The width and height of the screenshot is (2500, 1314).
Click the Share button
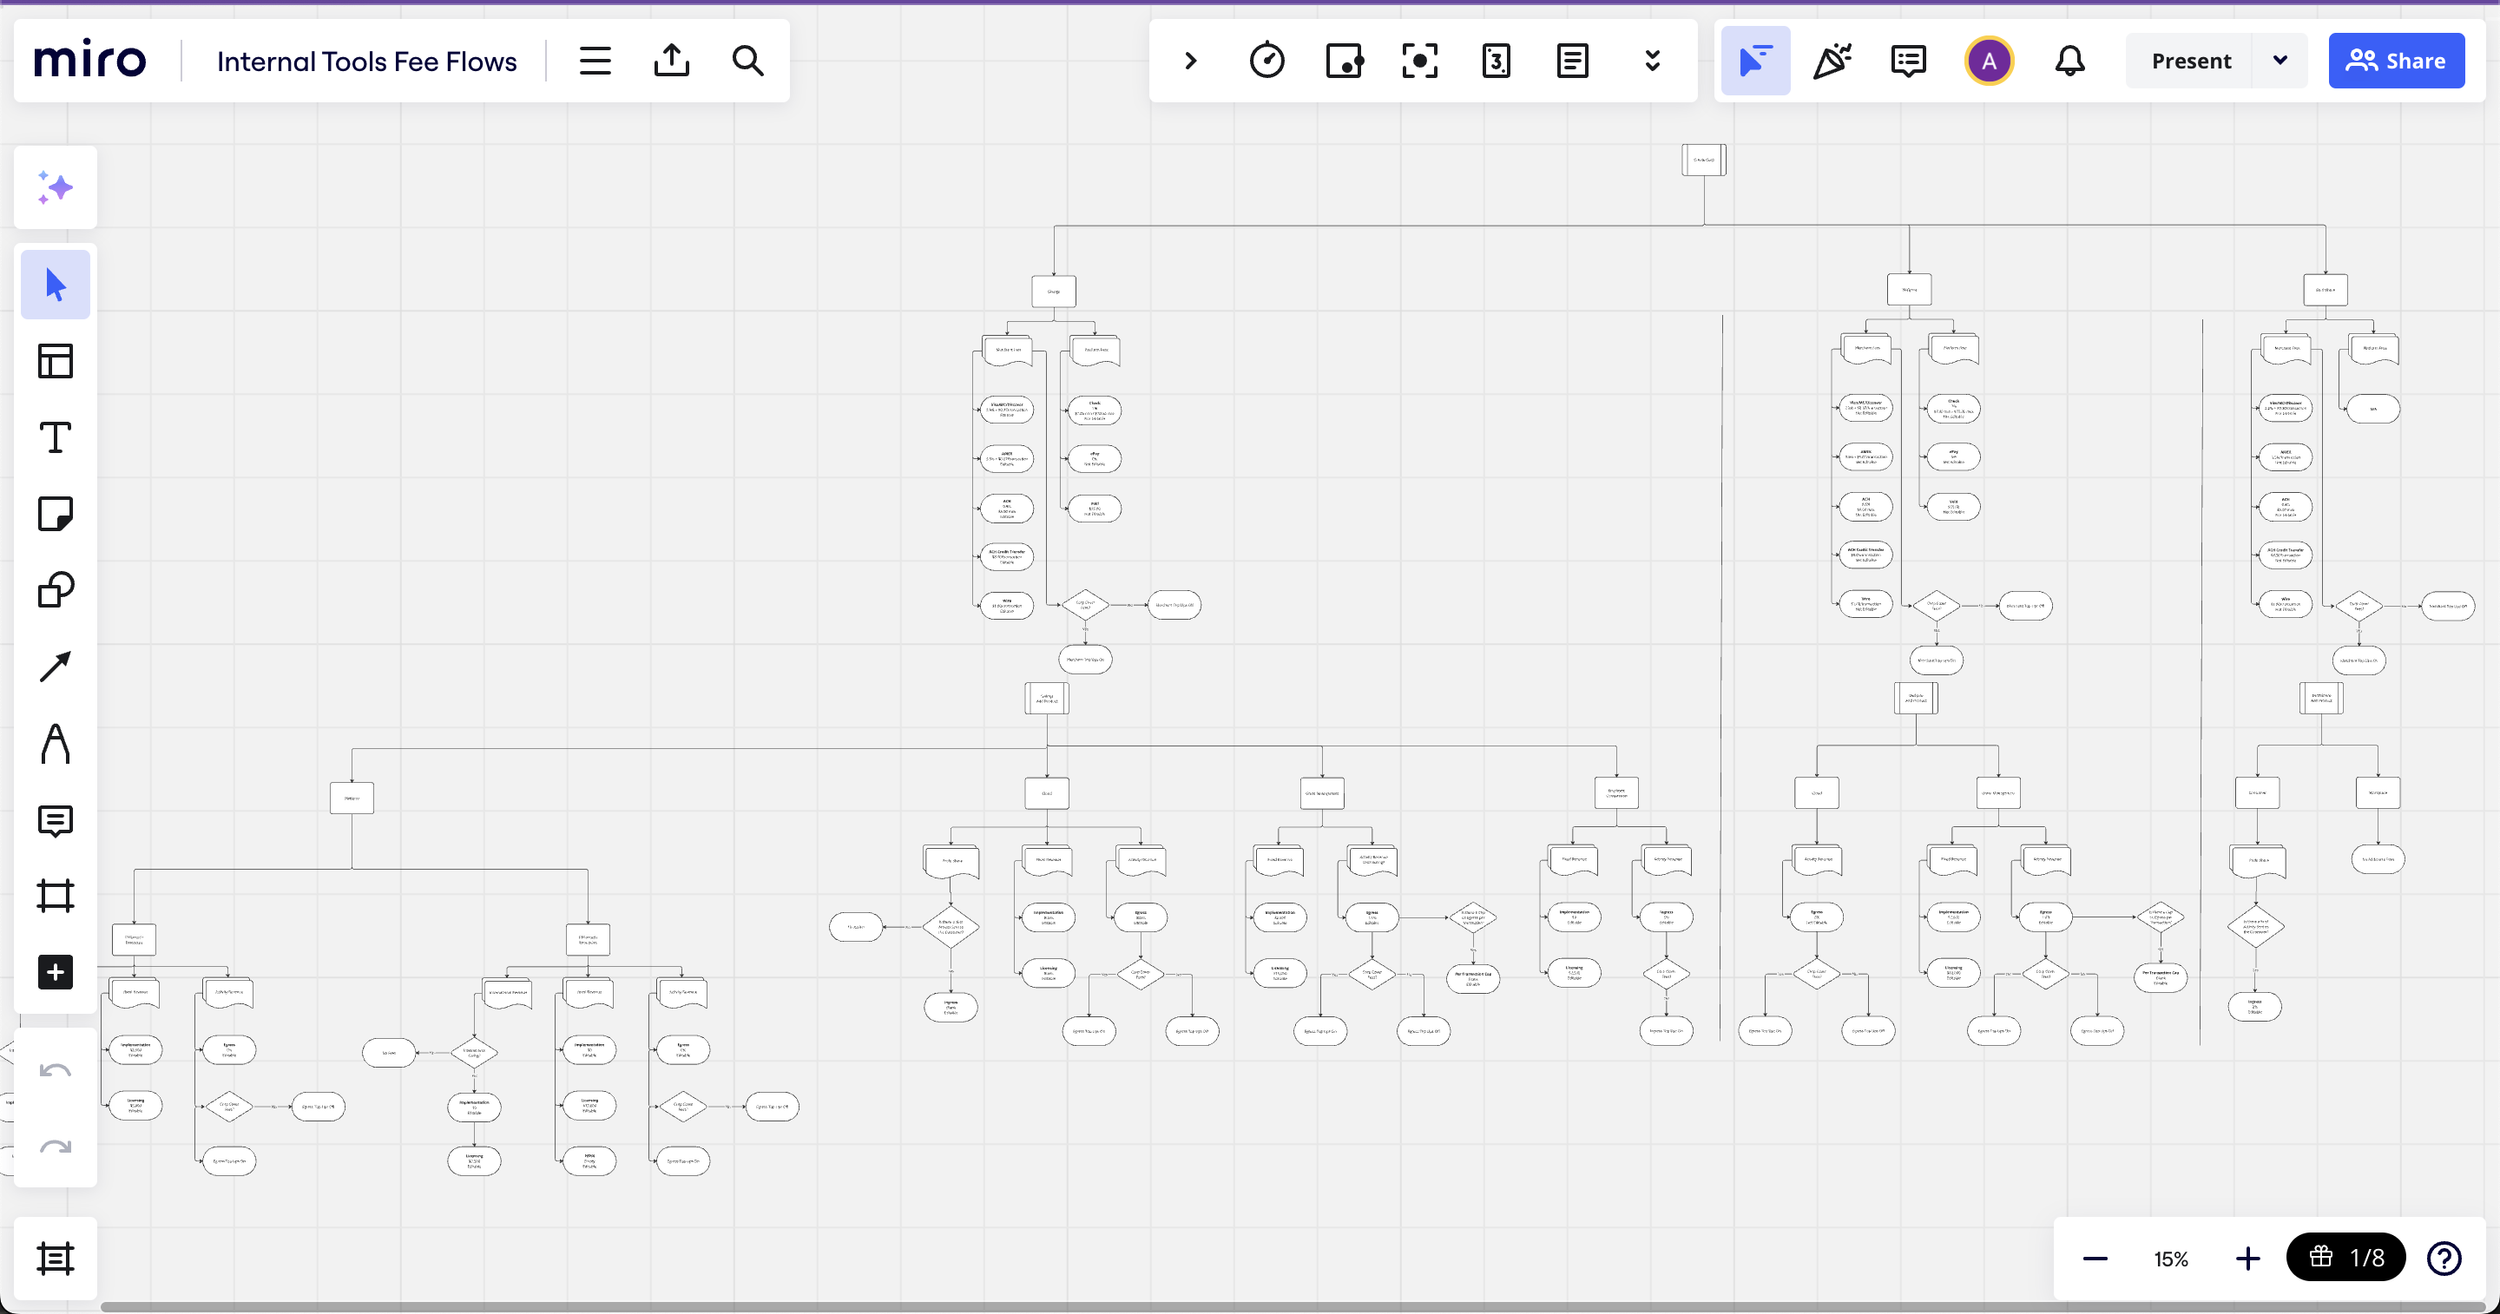(2396, 61)
